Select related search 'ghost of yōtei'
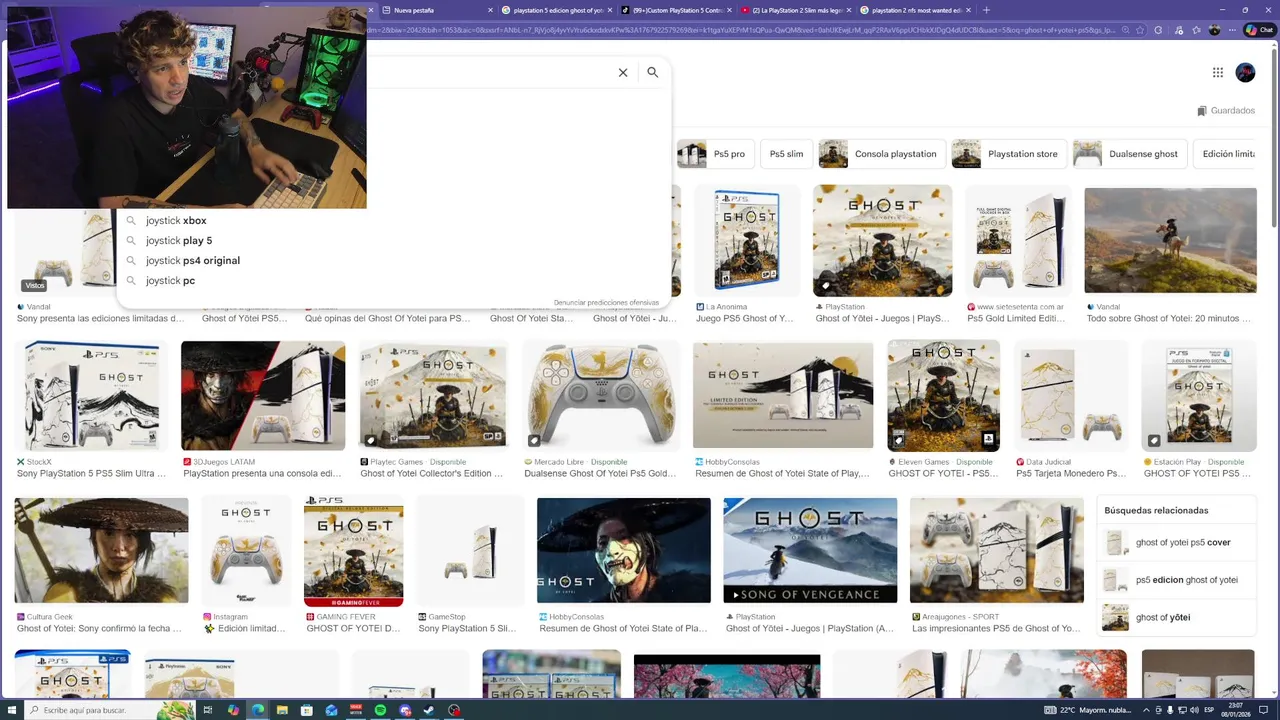1280x720 pixels. [x=1176, y=617]
